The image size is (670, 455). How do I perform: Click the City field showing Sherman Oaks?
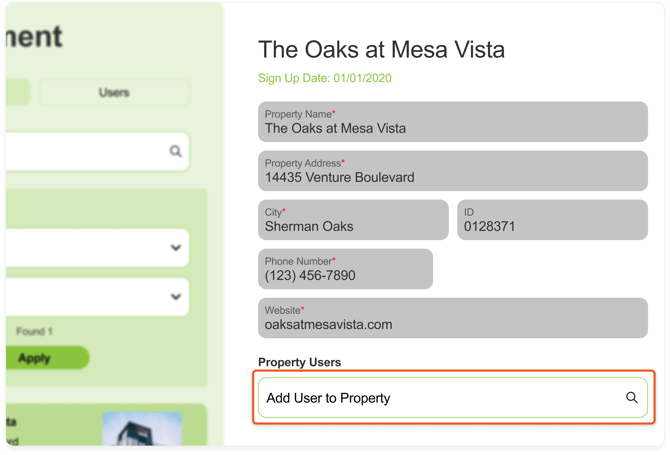coord(353,220)
